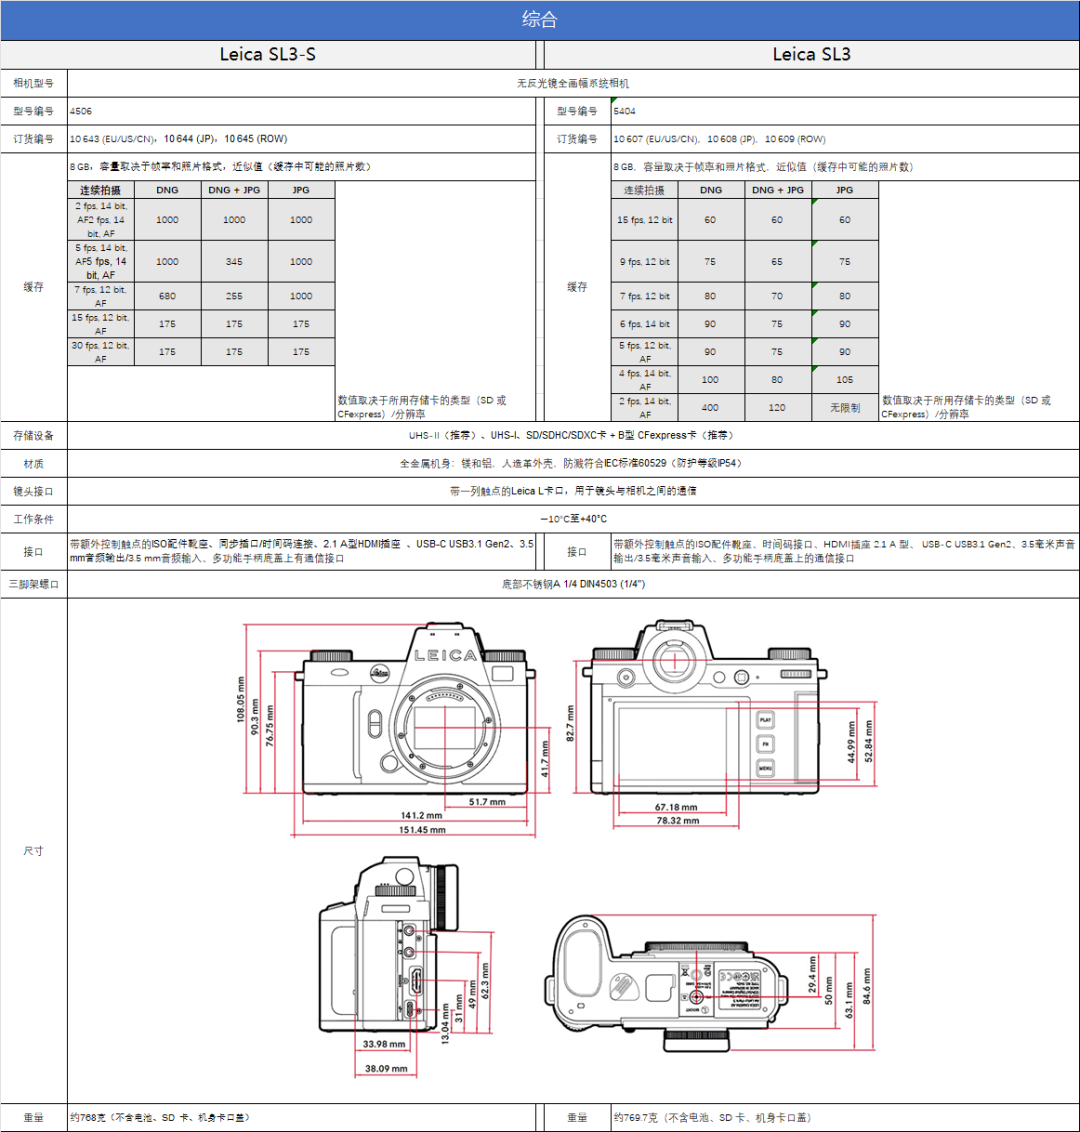This screenshot has height=1132, width=1080.
Task: Select the 三脚架螺口 row label
Action: [34, 584]
